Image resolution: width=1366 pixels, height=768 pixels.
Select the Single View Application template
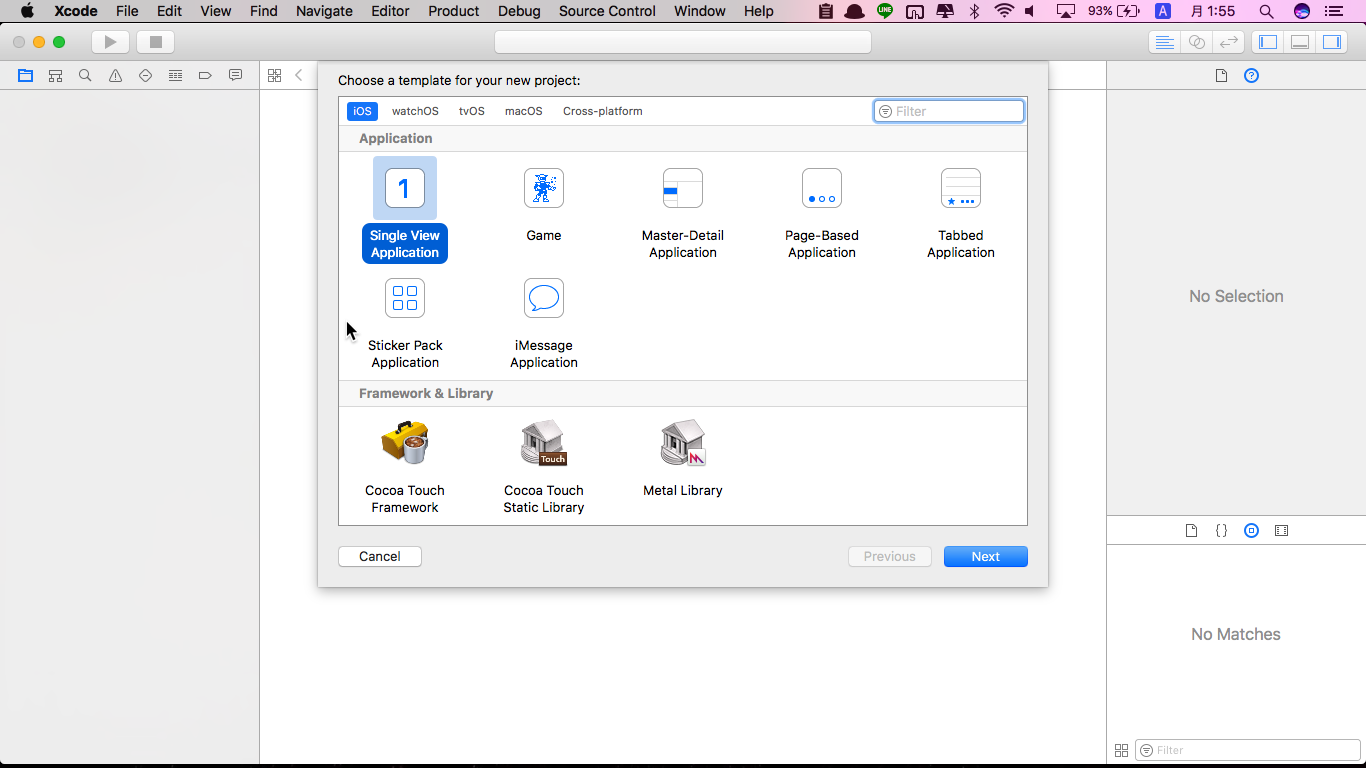coord(405,210)
